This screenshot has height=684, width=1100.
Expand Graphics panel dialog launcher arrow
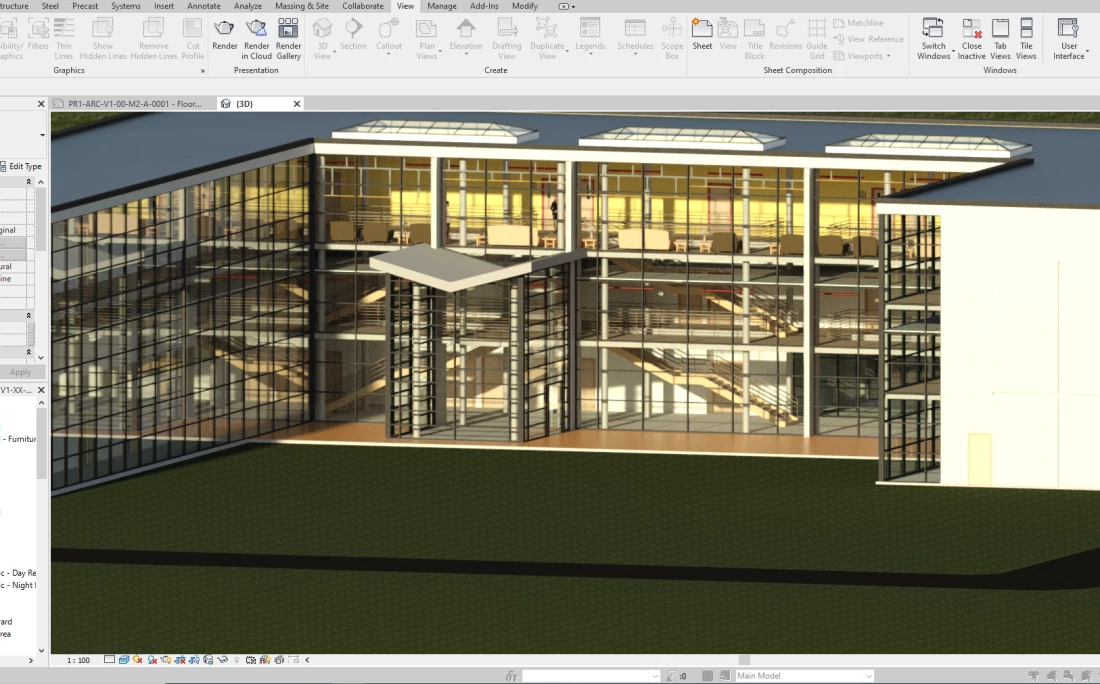(202, 71)
